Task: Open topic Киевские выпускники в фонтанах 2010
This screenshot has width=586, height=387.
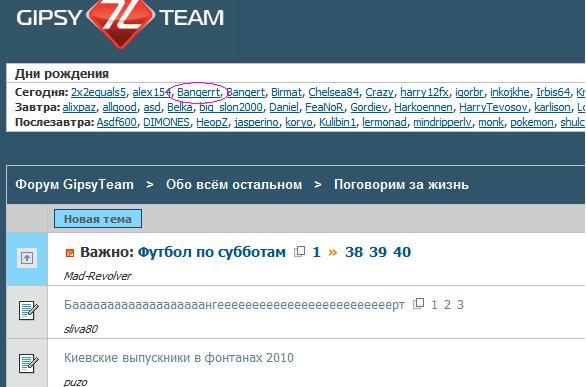Action: [179, 358]
